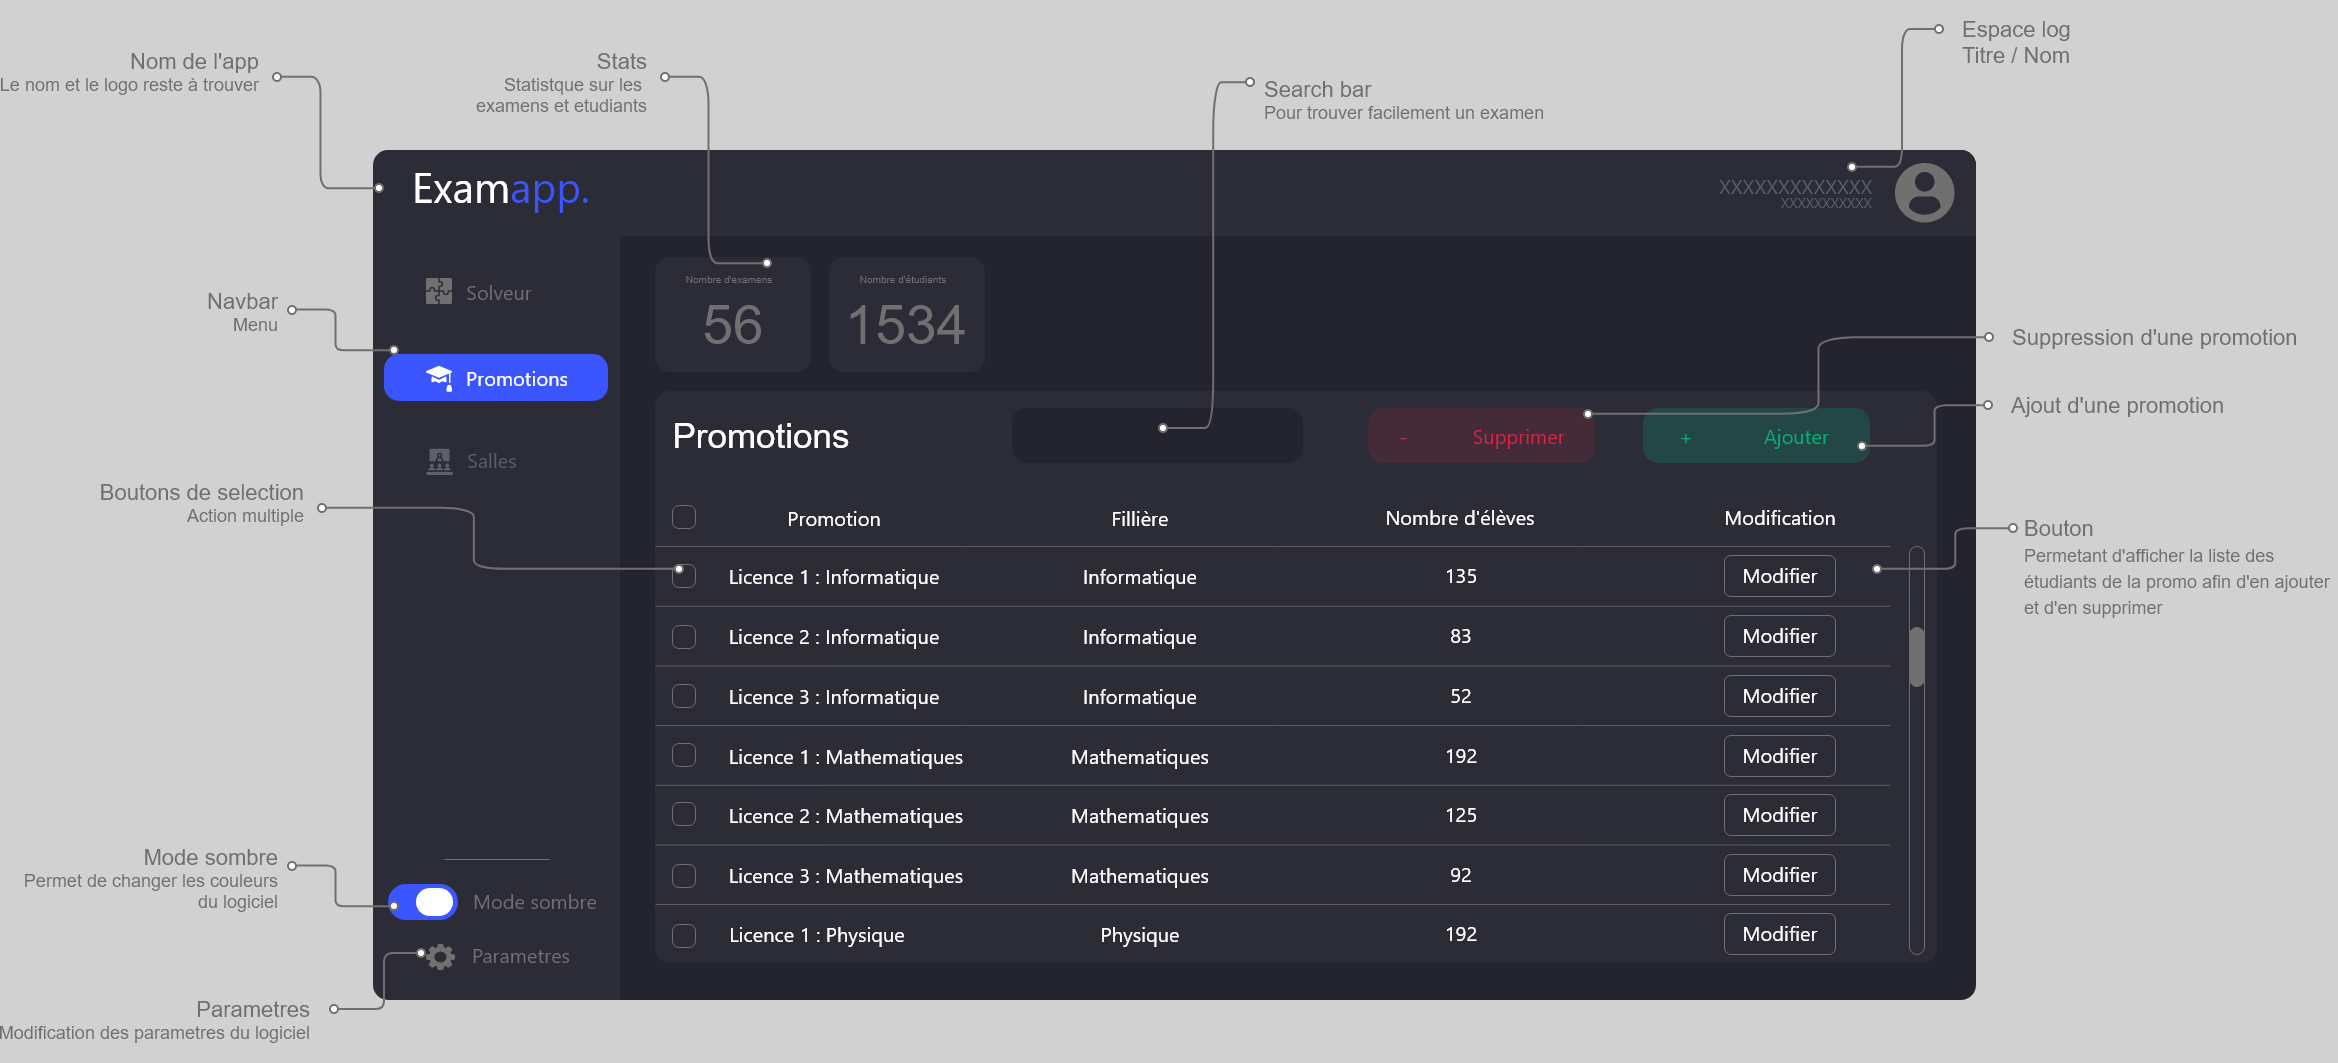
Task: Click the minus icon on Supprimer button
Action: click(1403, 437)
